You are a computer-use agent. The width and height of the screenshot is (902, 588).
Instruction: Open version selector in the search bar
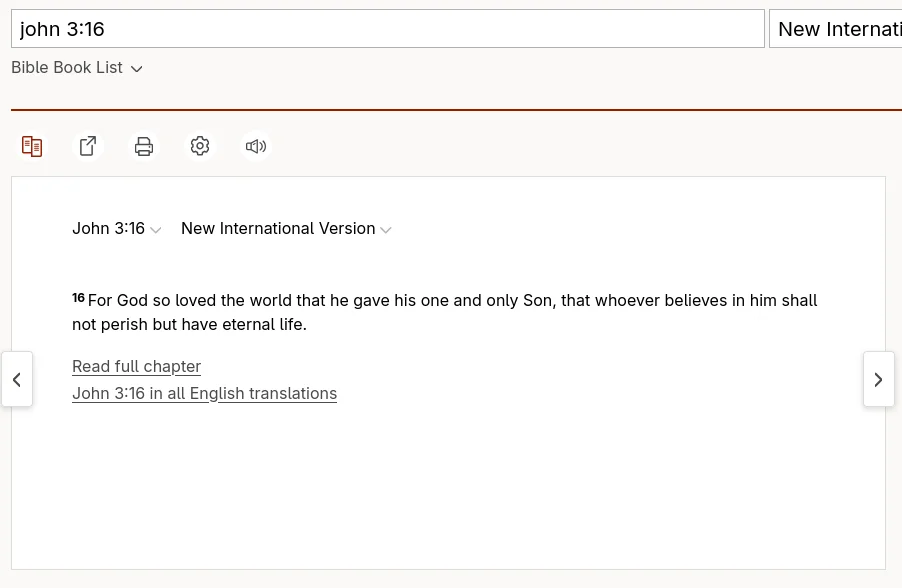click(836, 29)
